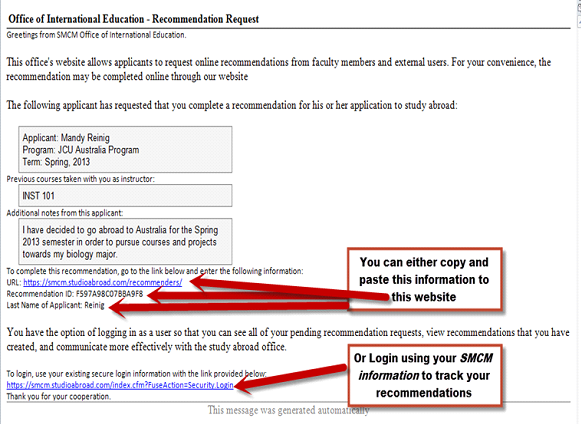Viewport: 581px width, 424px height.
Task: Click the scrollbar at the top-right edge
Action: (579, 15)
